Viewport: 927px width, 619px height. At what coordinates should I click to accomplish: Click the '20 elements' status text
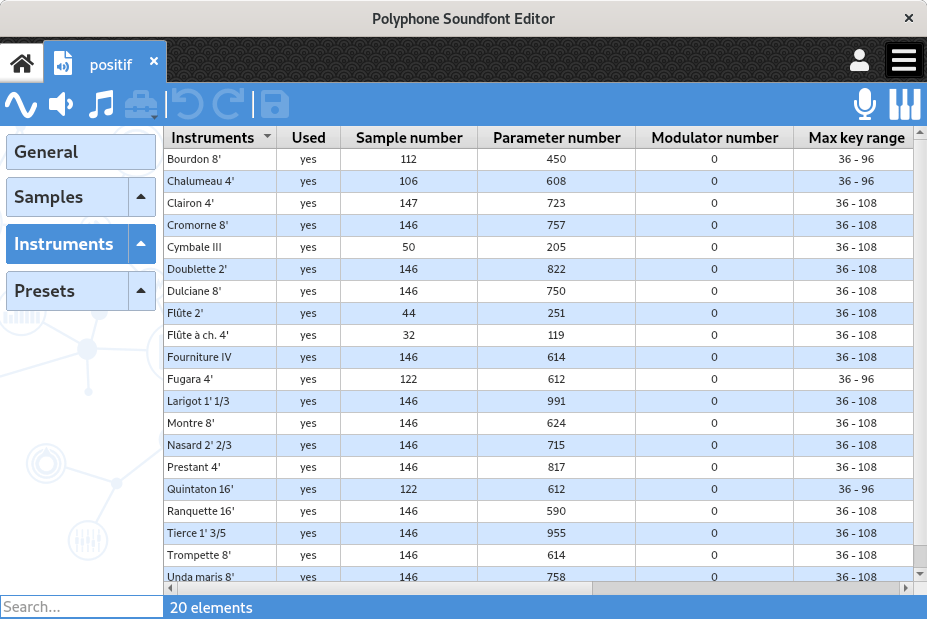click(211, 608)
